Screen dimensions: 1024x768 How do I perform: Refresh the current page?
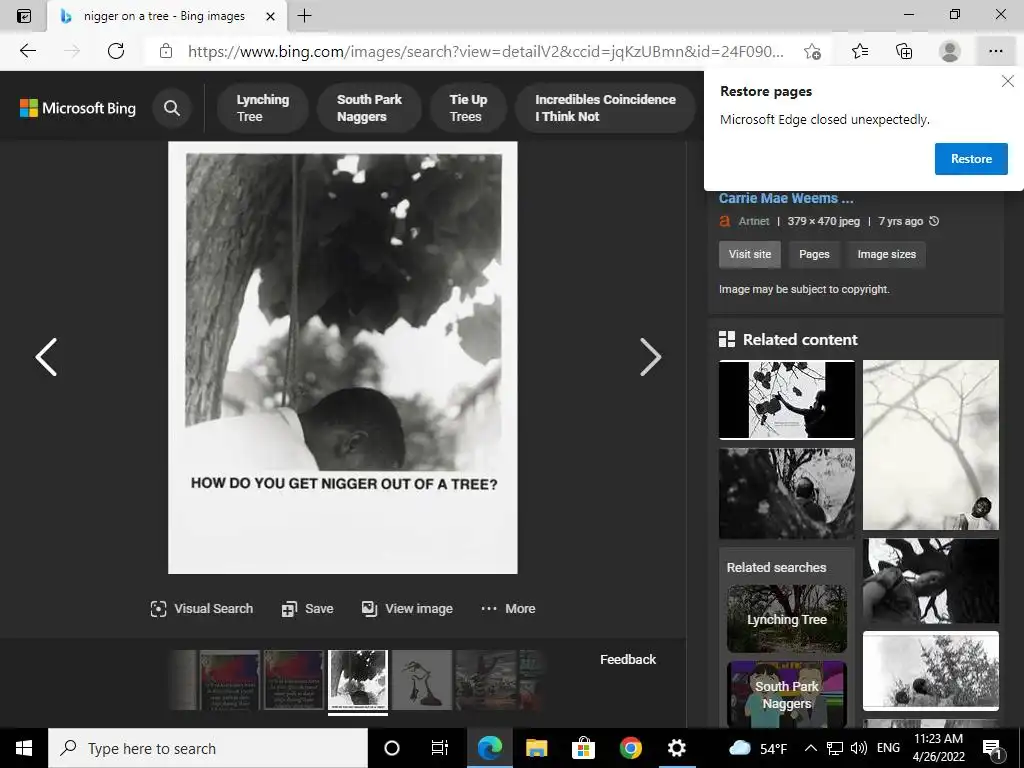(x=116, y=51)
